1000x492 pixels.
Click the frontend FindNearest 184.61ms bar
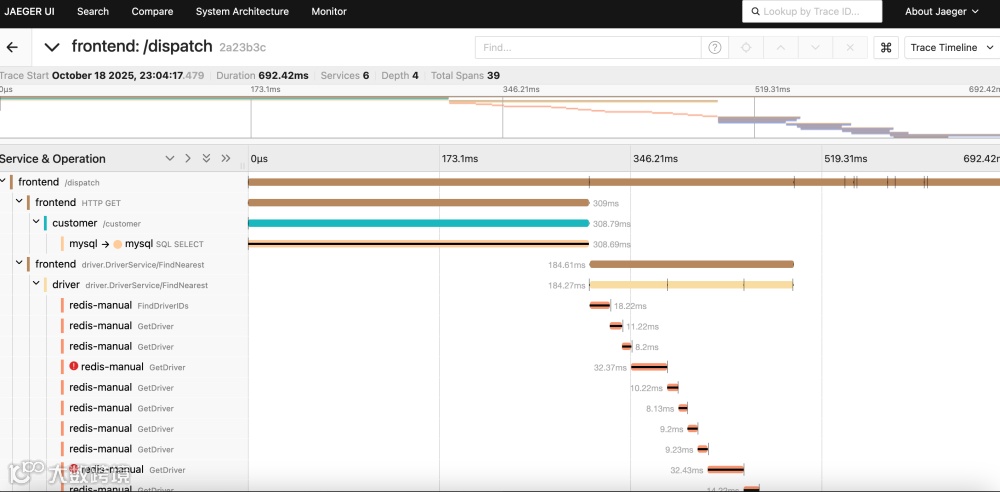[x=691, y=264]
